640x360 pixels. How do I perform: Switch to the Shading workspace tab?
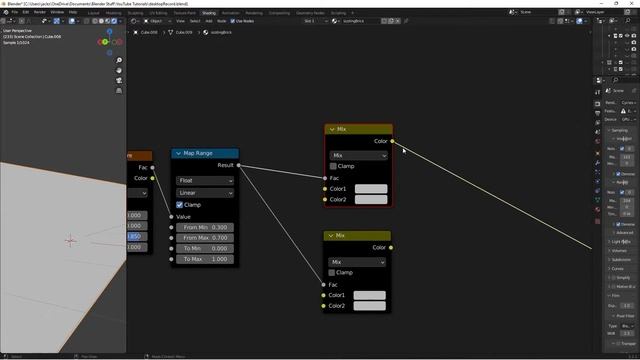[209, 13]
